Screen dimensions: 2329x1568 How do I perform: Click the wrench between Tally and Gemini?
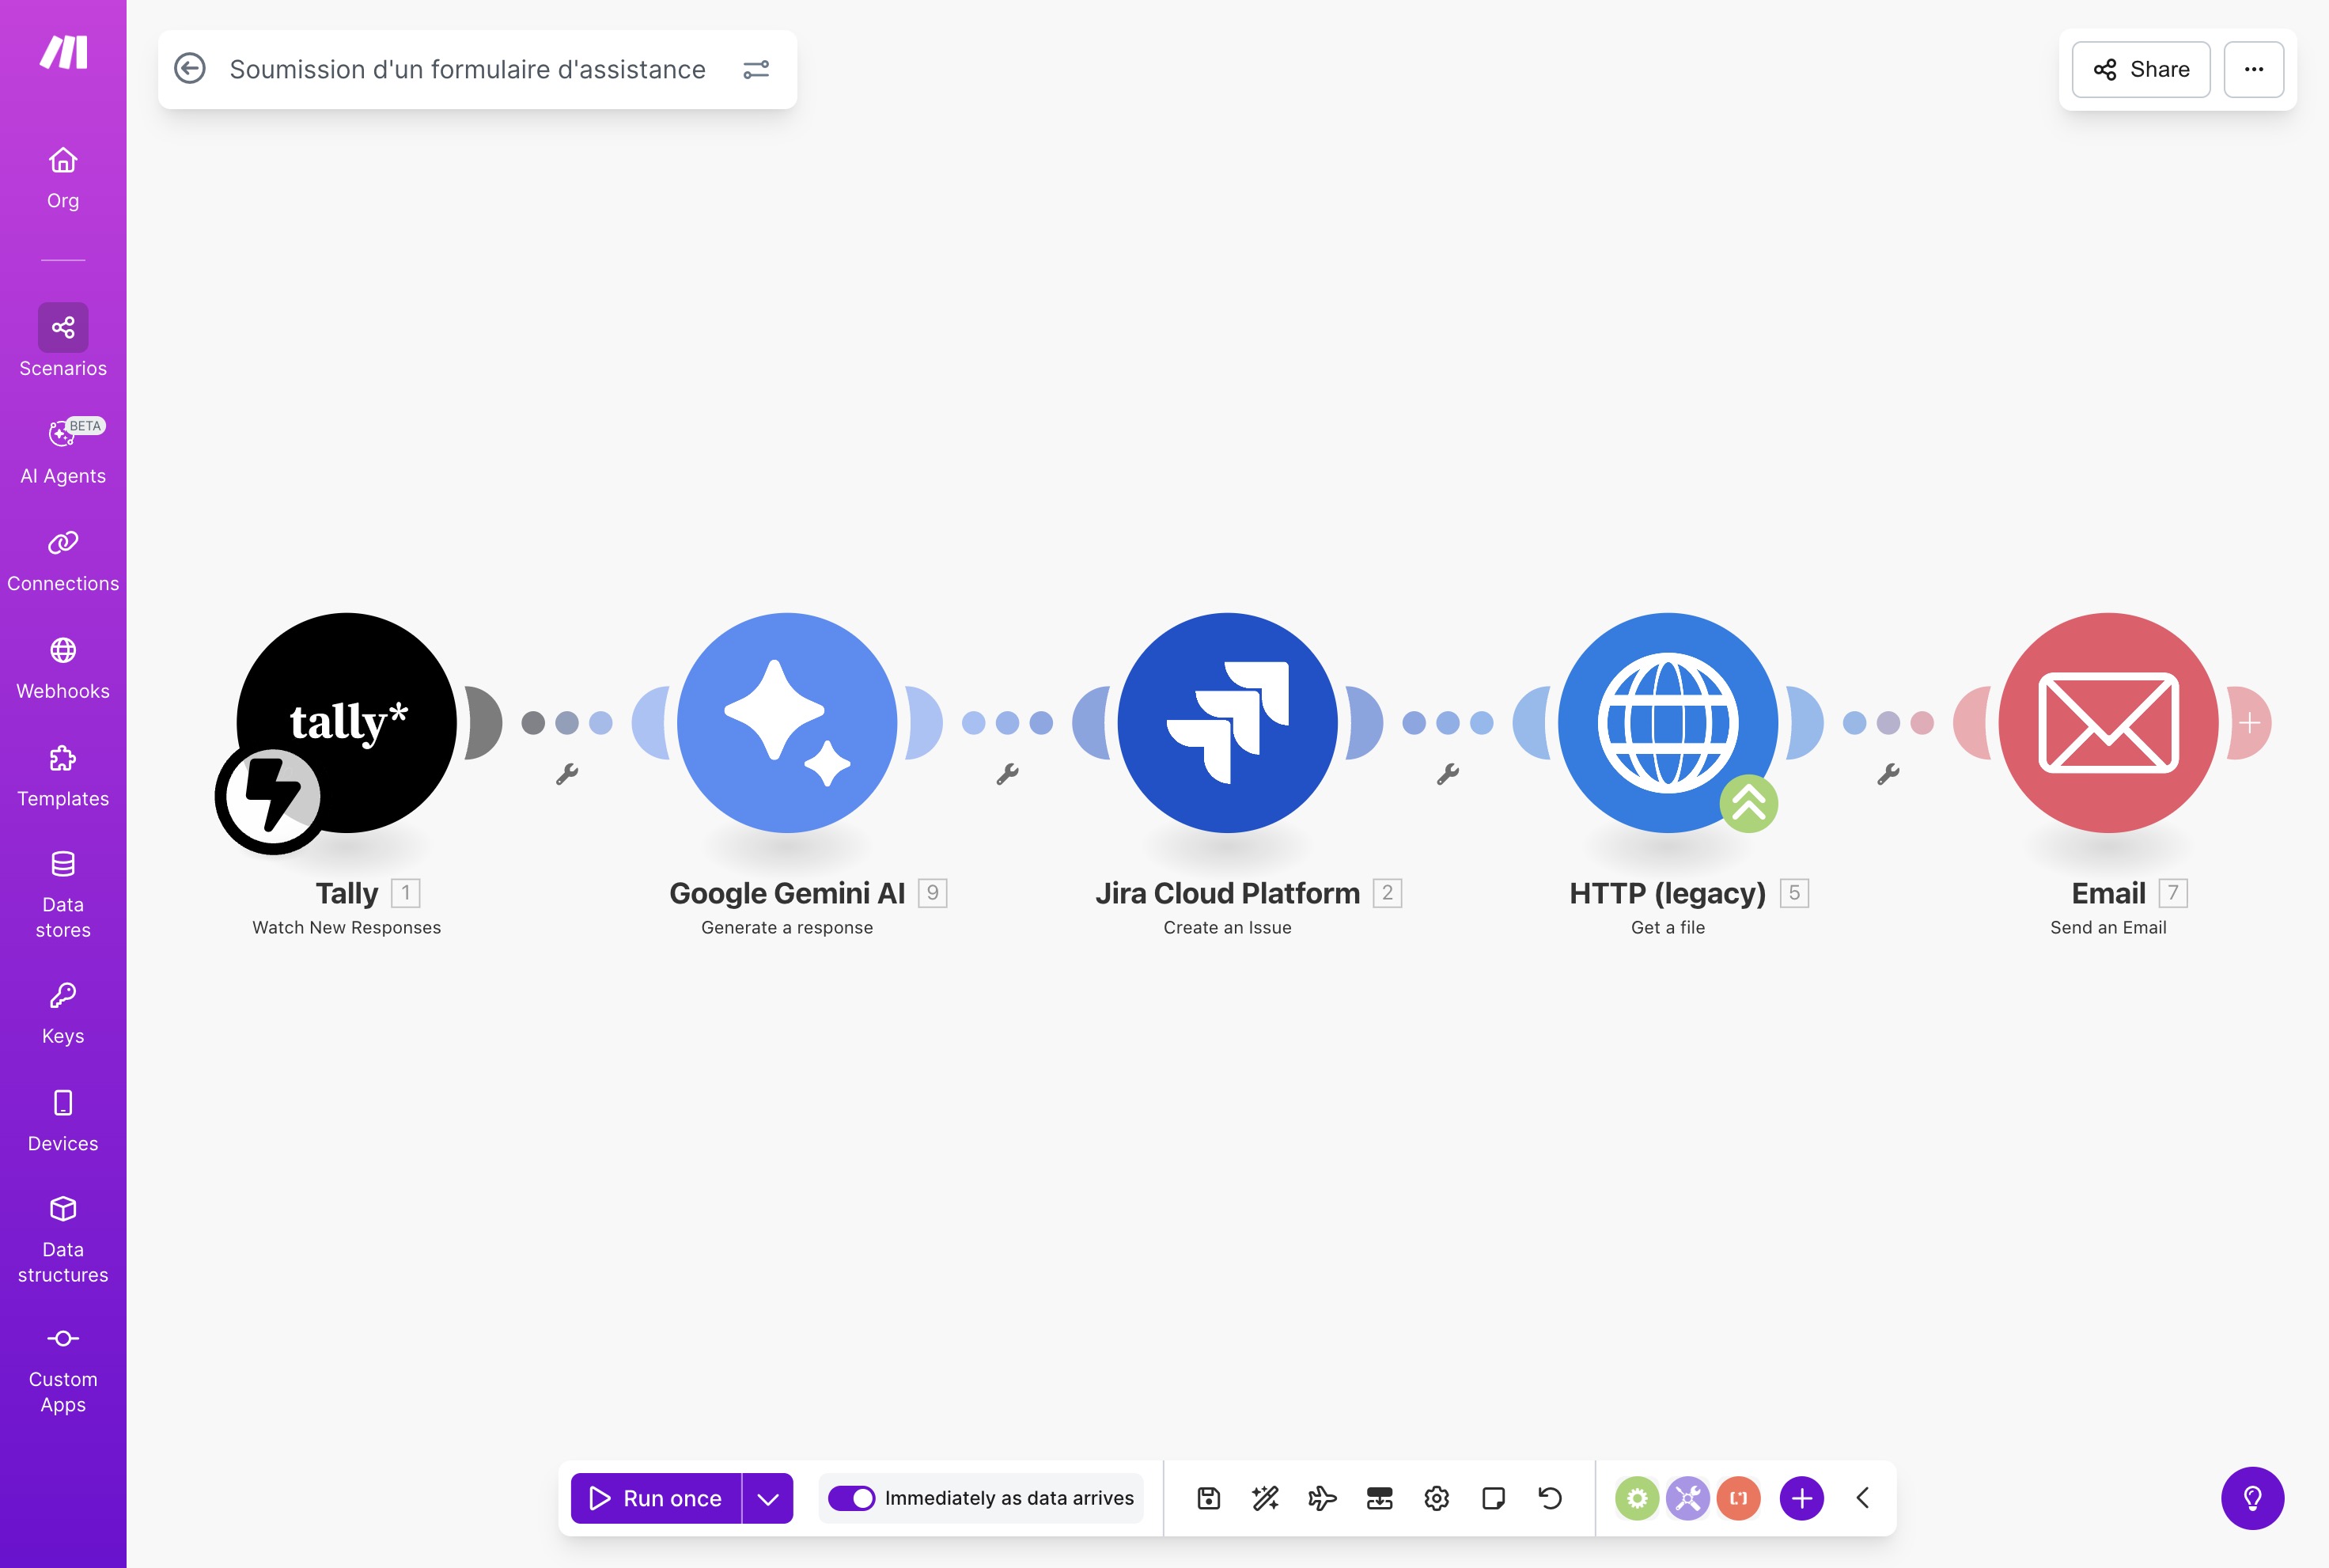pos(567,774)
